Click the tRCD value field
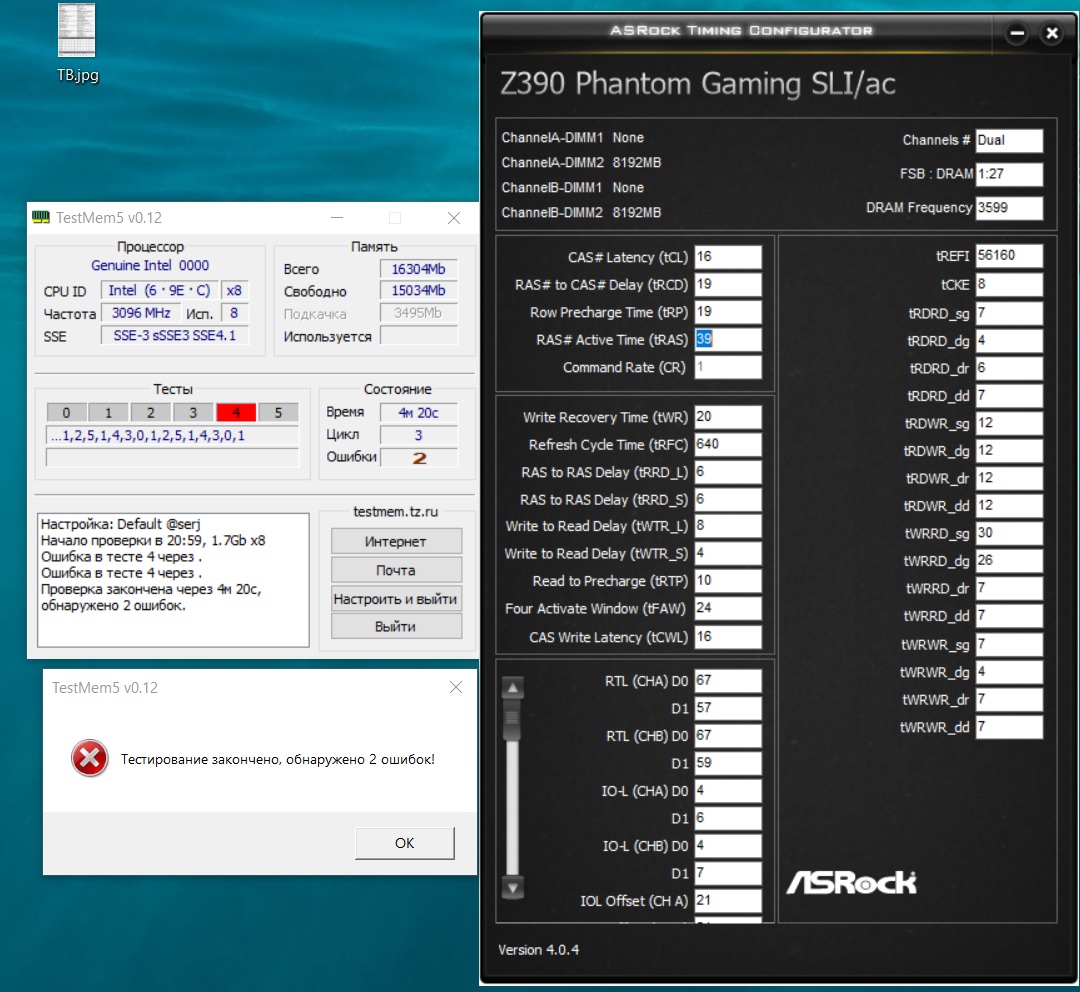 point(728,285)
